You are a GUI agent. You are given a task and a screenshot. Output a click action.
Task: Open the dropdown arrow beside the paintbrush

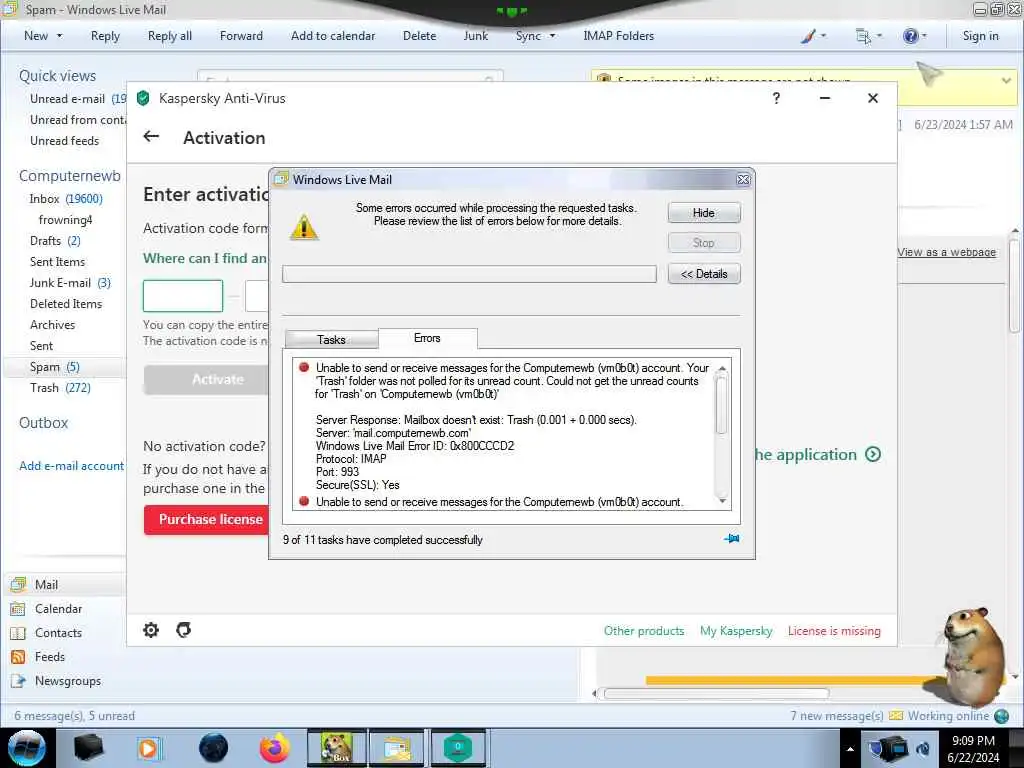point(823,36)
